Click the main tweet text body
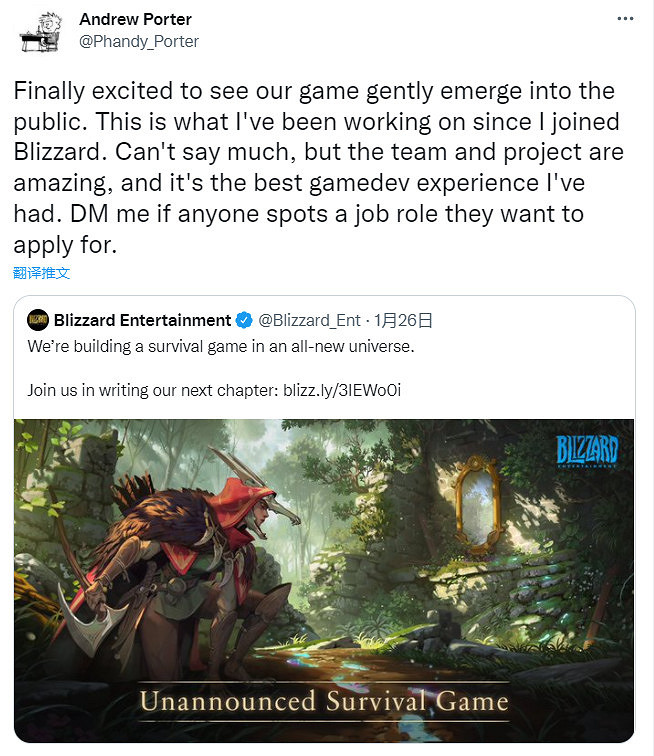654x756 pixels. 318,167
